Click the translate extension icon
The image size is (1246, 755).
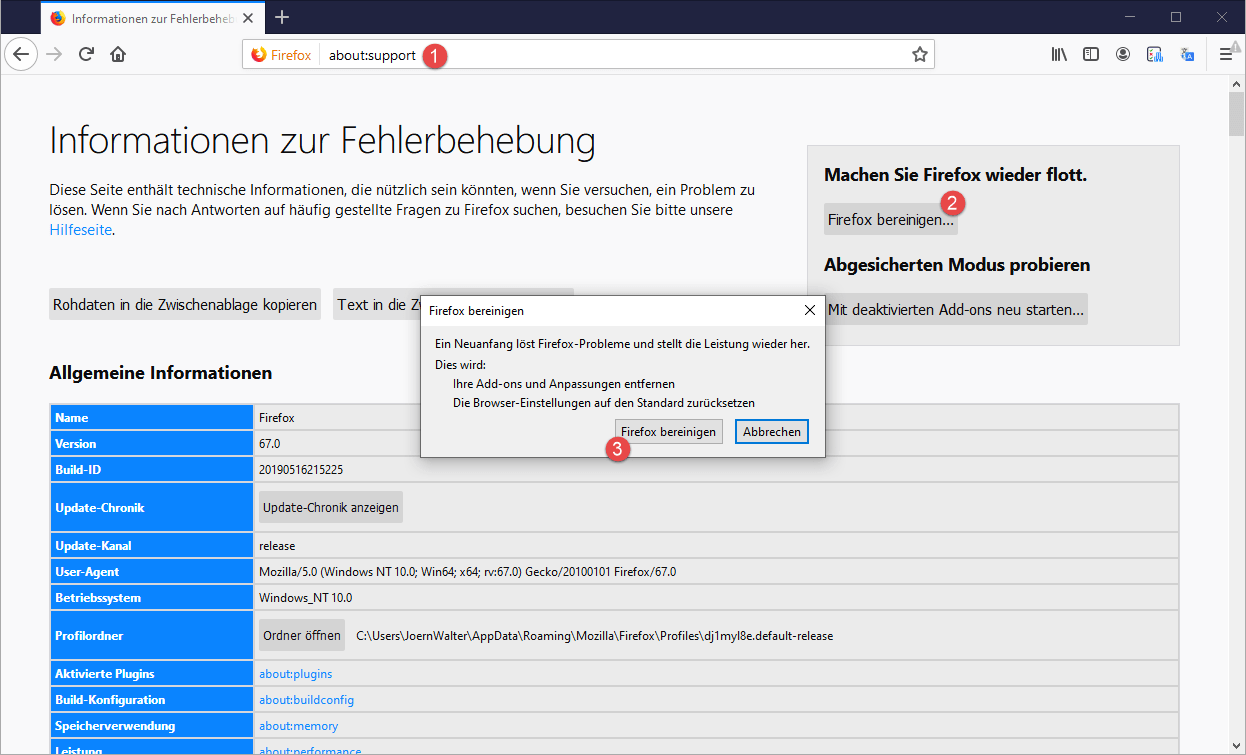pyautogui.click(x=1187, y=55)
